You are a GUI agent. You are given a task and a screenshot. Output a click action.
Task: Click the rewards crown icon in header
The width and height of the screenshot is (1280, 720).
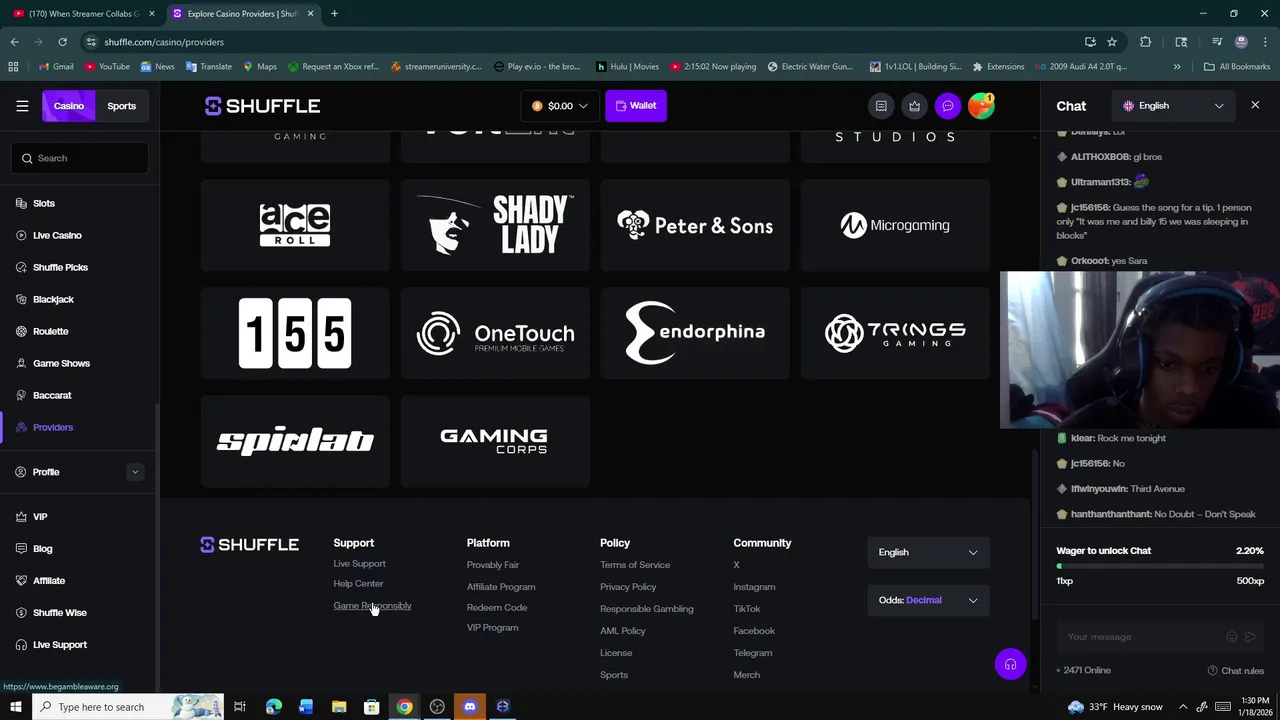(x=914, y=106)
